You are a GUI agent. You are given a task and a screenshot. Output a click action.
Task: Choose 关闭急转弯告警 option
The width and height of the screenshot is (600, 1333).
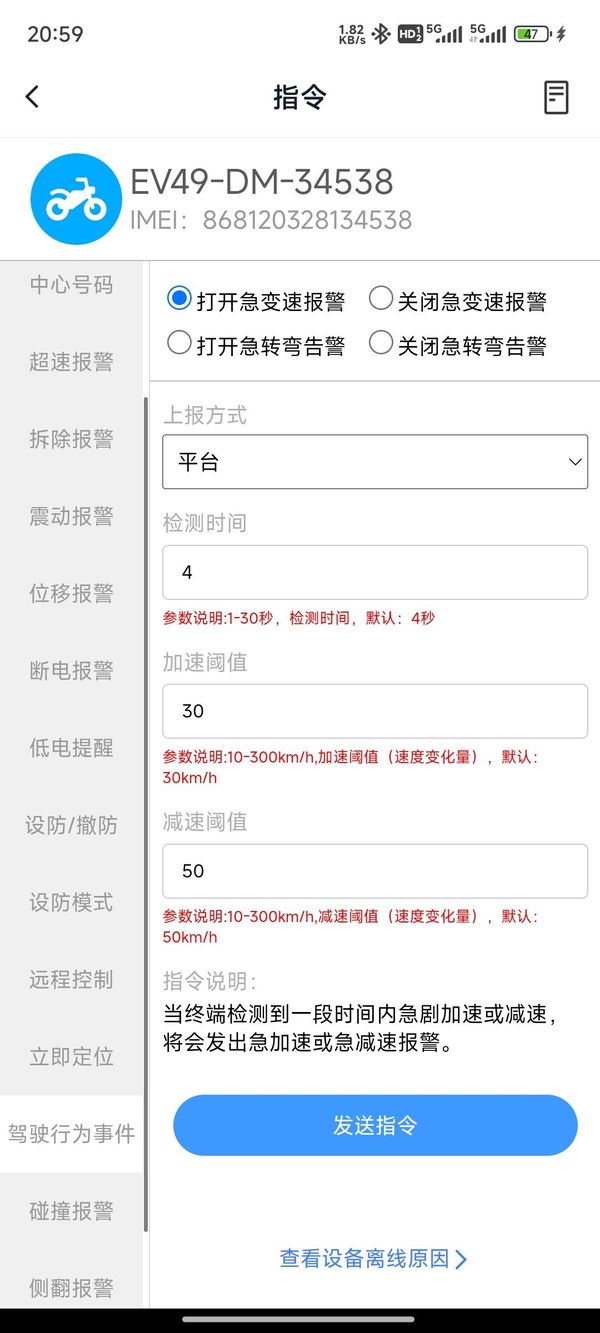(381, 344)
